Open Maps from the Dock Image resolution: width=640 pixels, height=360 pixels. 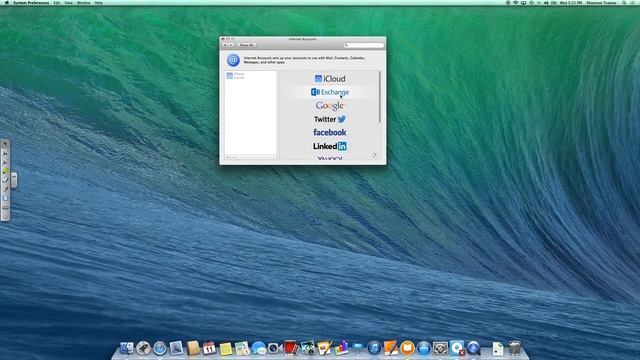(242, 348)
